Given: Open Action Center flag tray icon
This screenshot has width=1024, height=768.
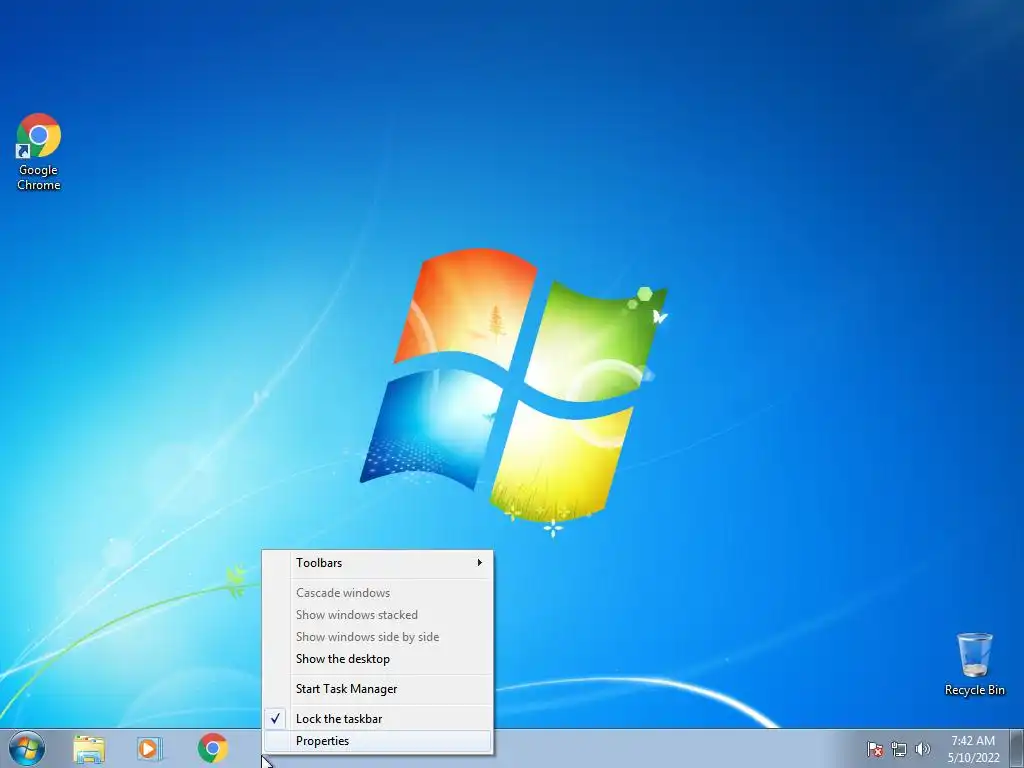Looking at the screenshot, I should [875, 749].
